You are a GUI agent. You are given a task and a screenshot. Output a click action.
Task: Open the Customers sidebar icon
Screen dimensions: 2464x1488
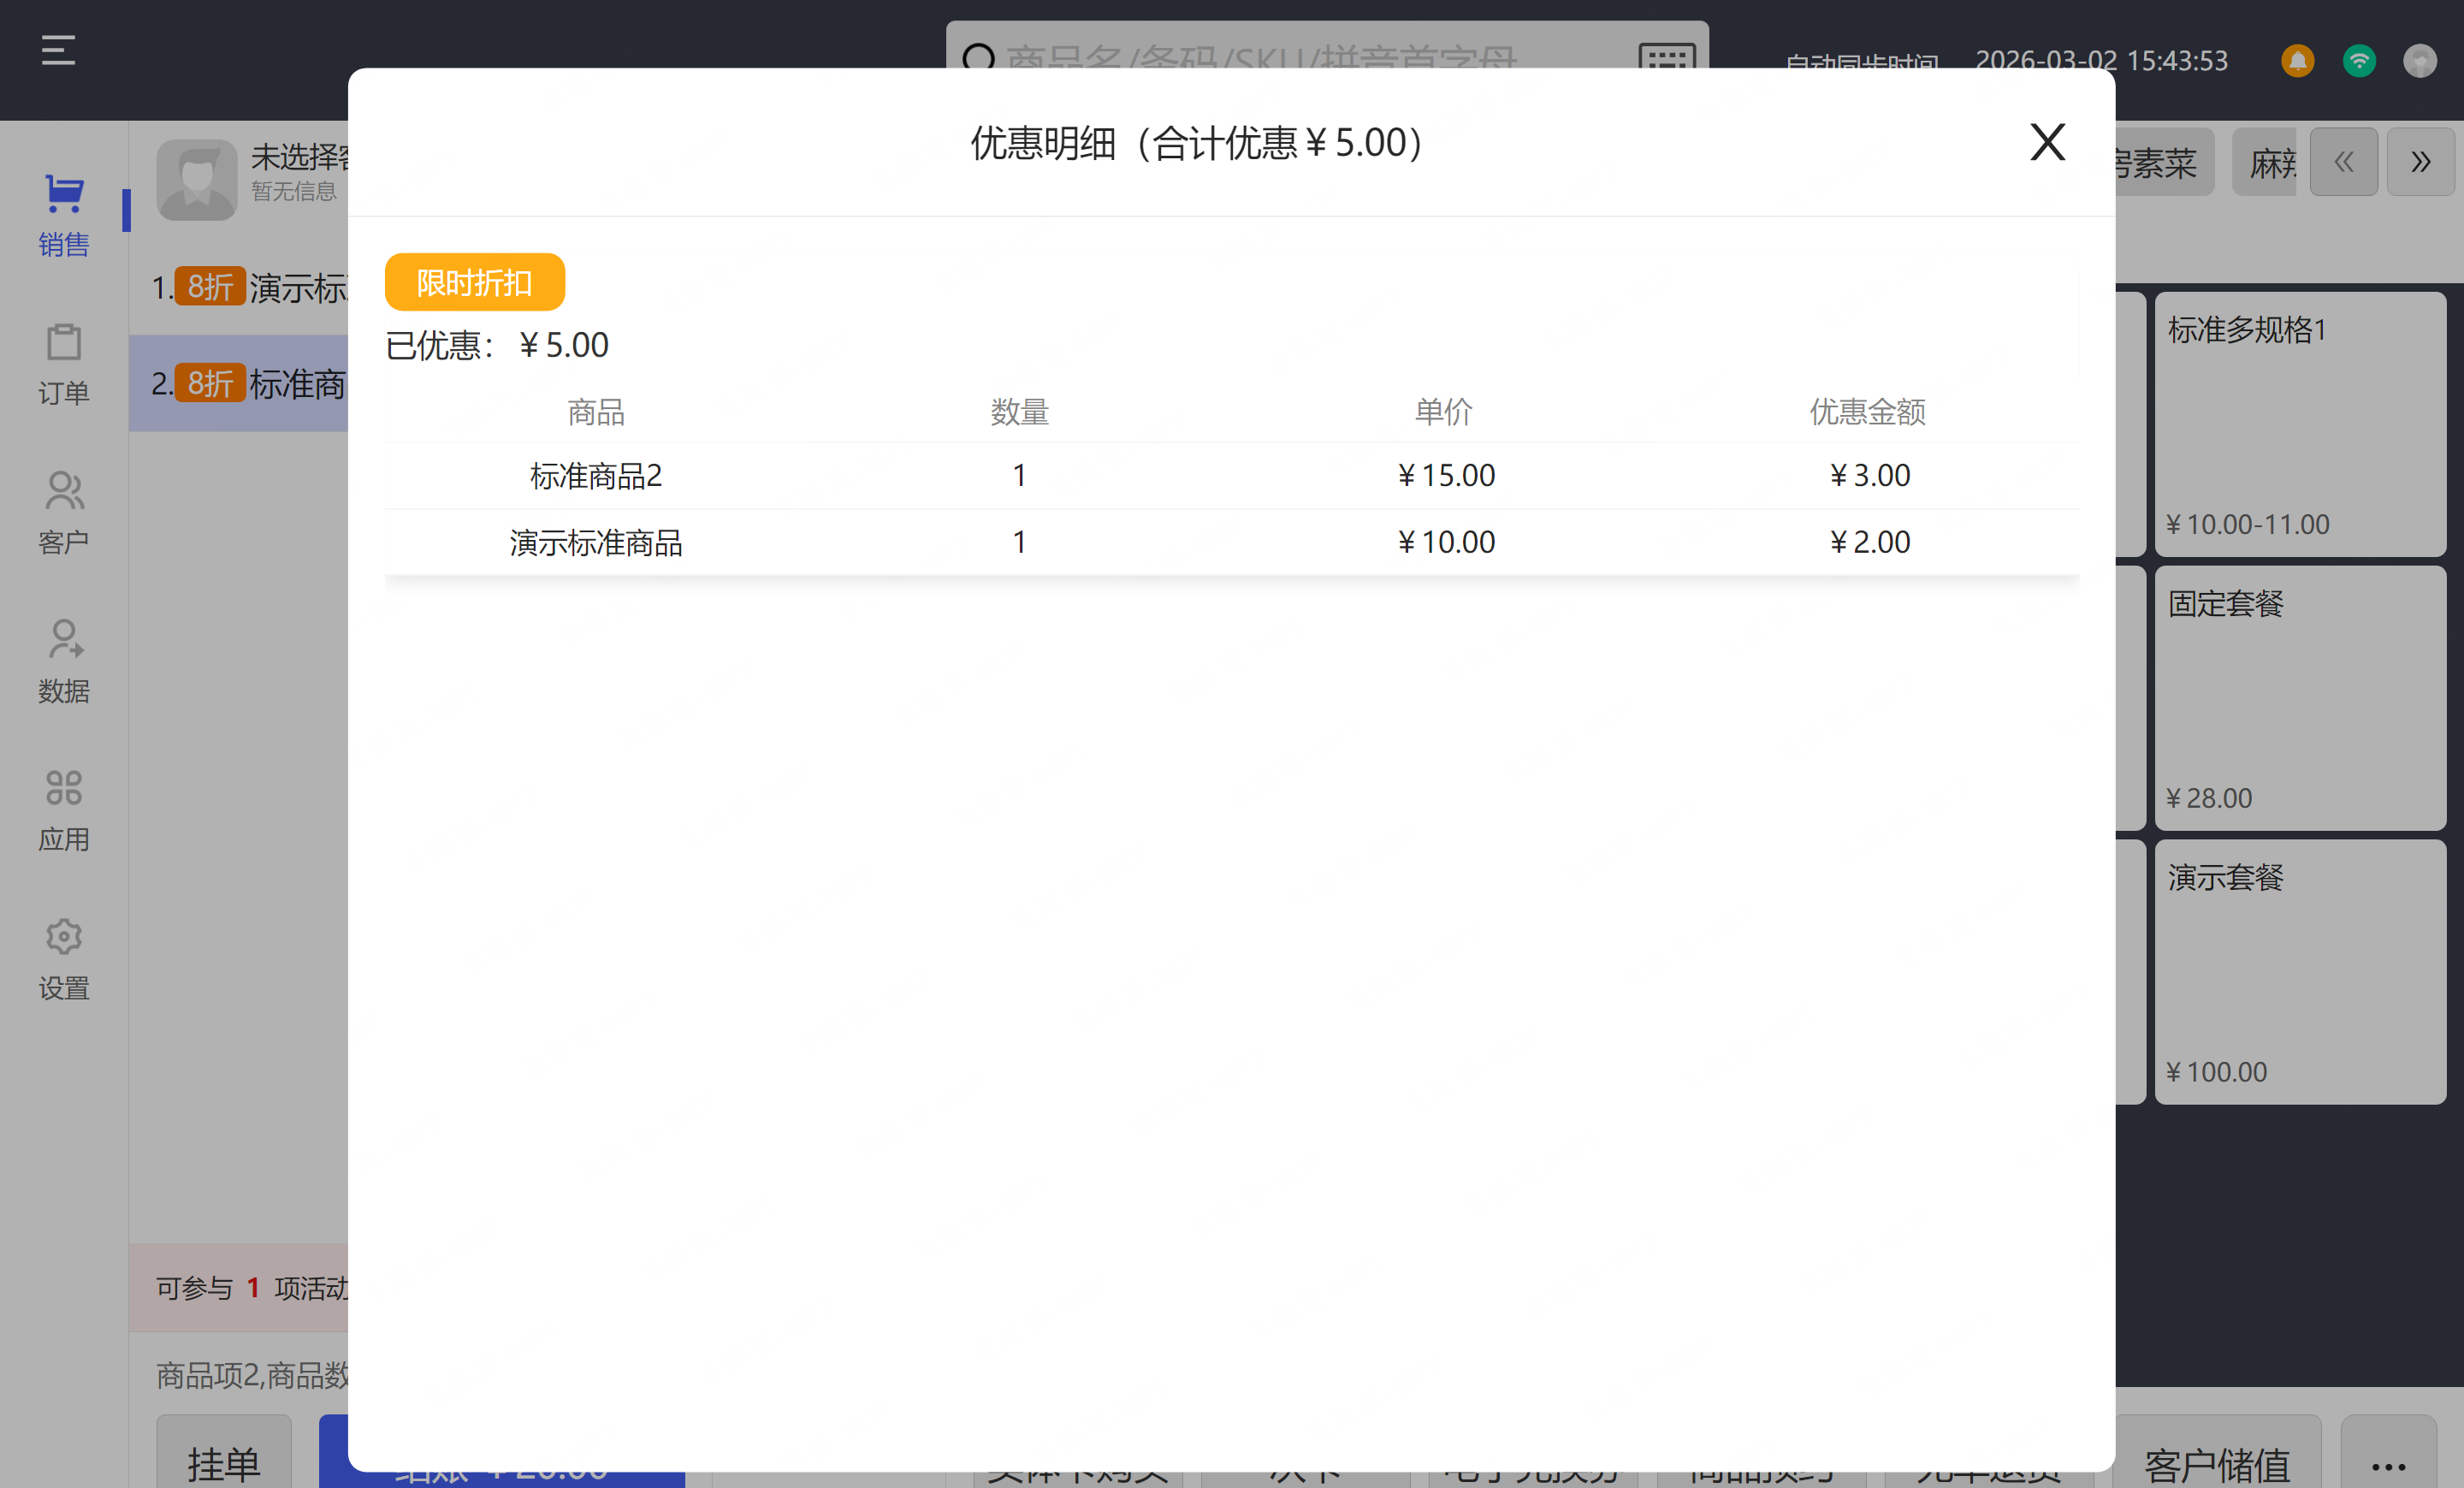click(64, 491)
